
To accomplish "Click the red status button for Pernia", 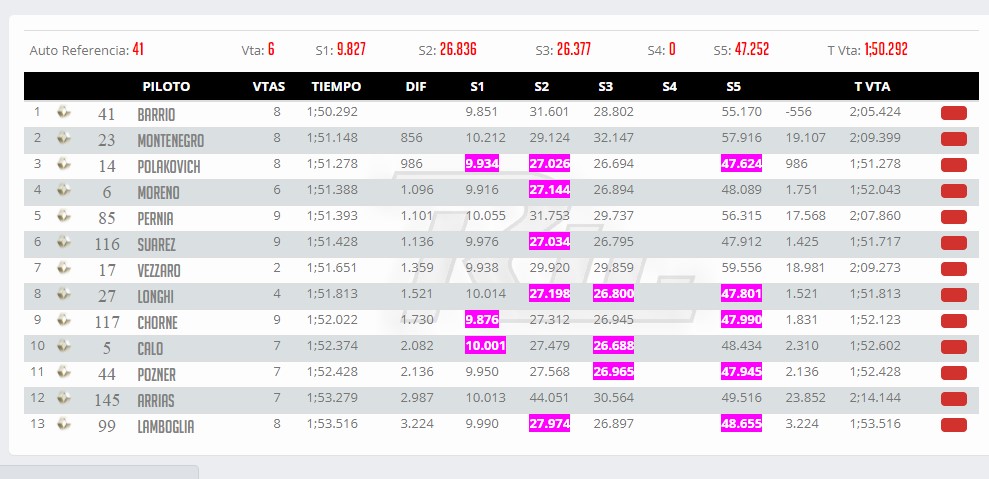I will 954,217.
